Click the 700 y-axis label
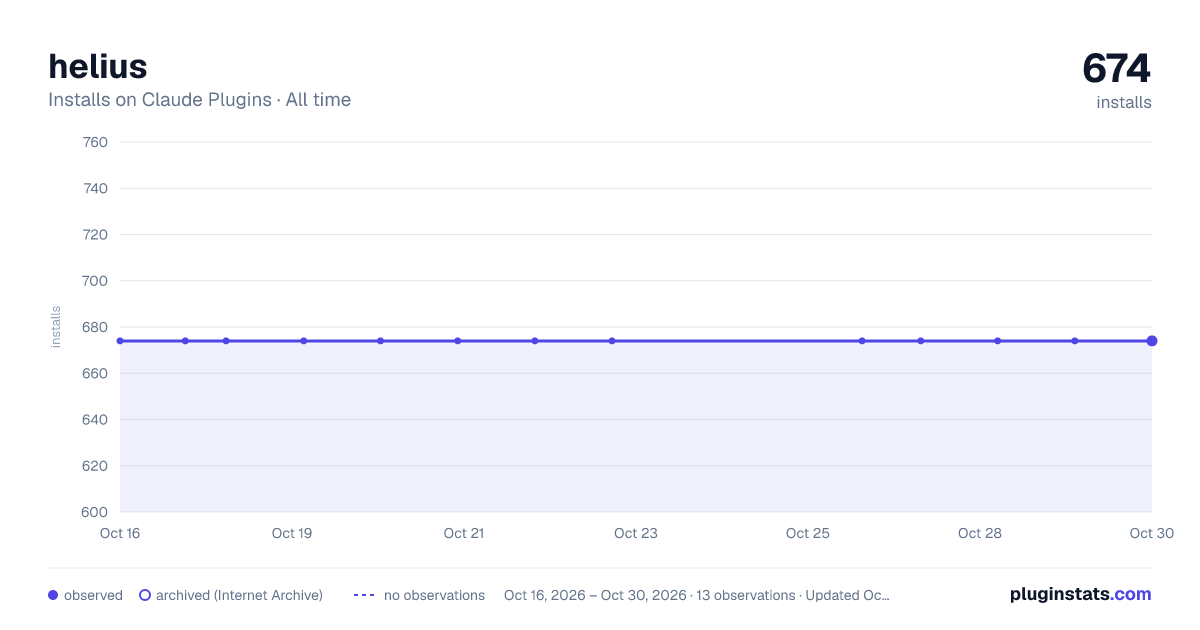Screen dimensions: 1200x630 [96, 281]
